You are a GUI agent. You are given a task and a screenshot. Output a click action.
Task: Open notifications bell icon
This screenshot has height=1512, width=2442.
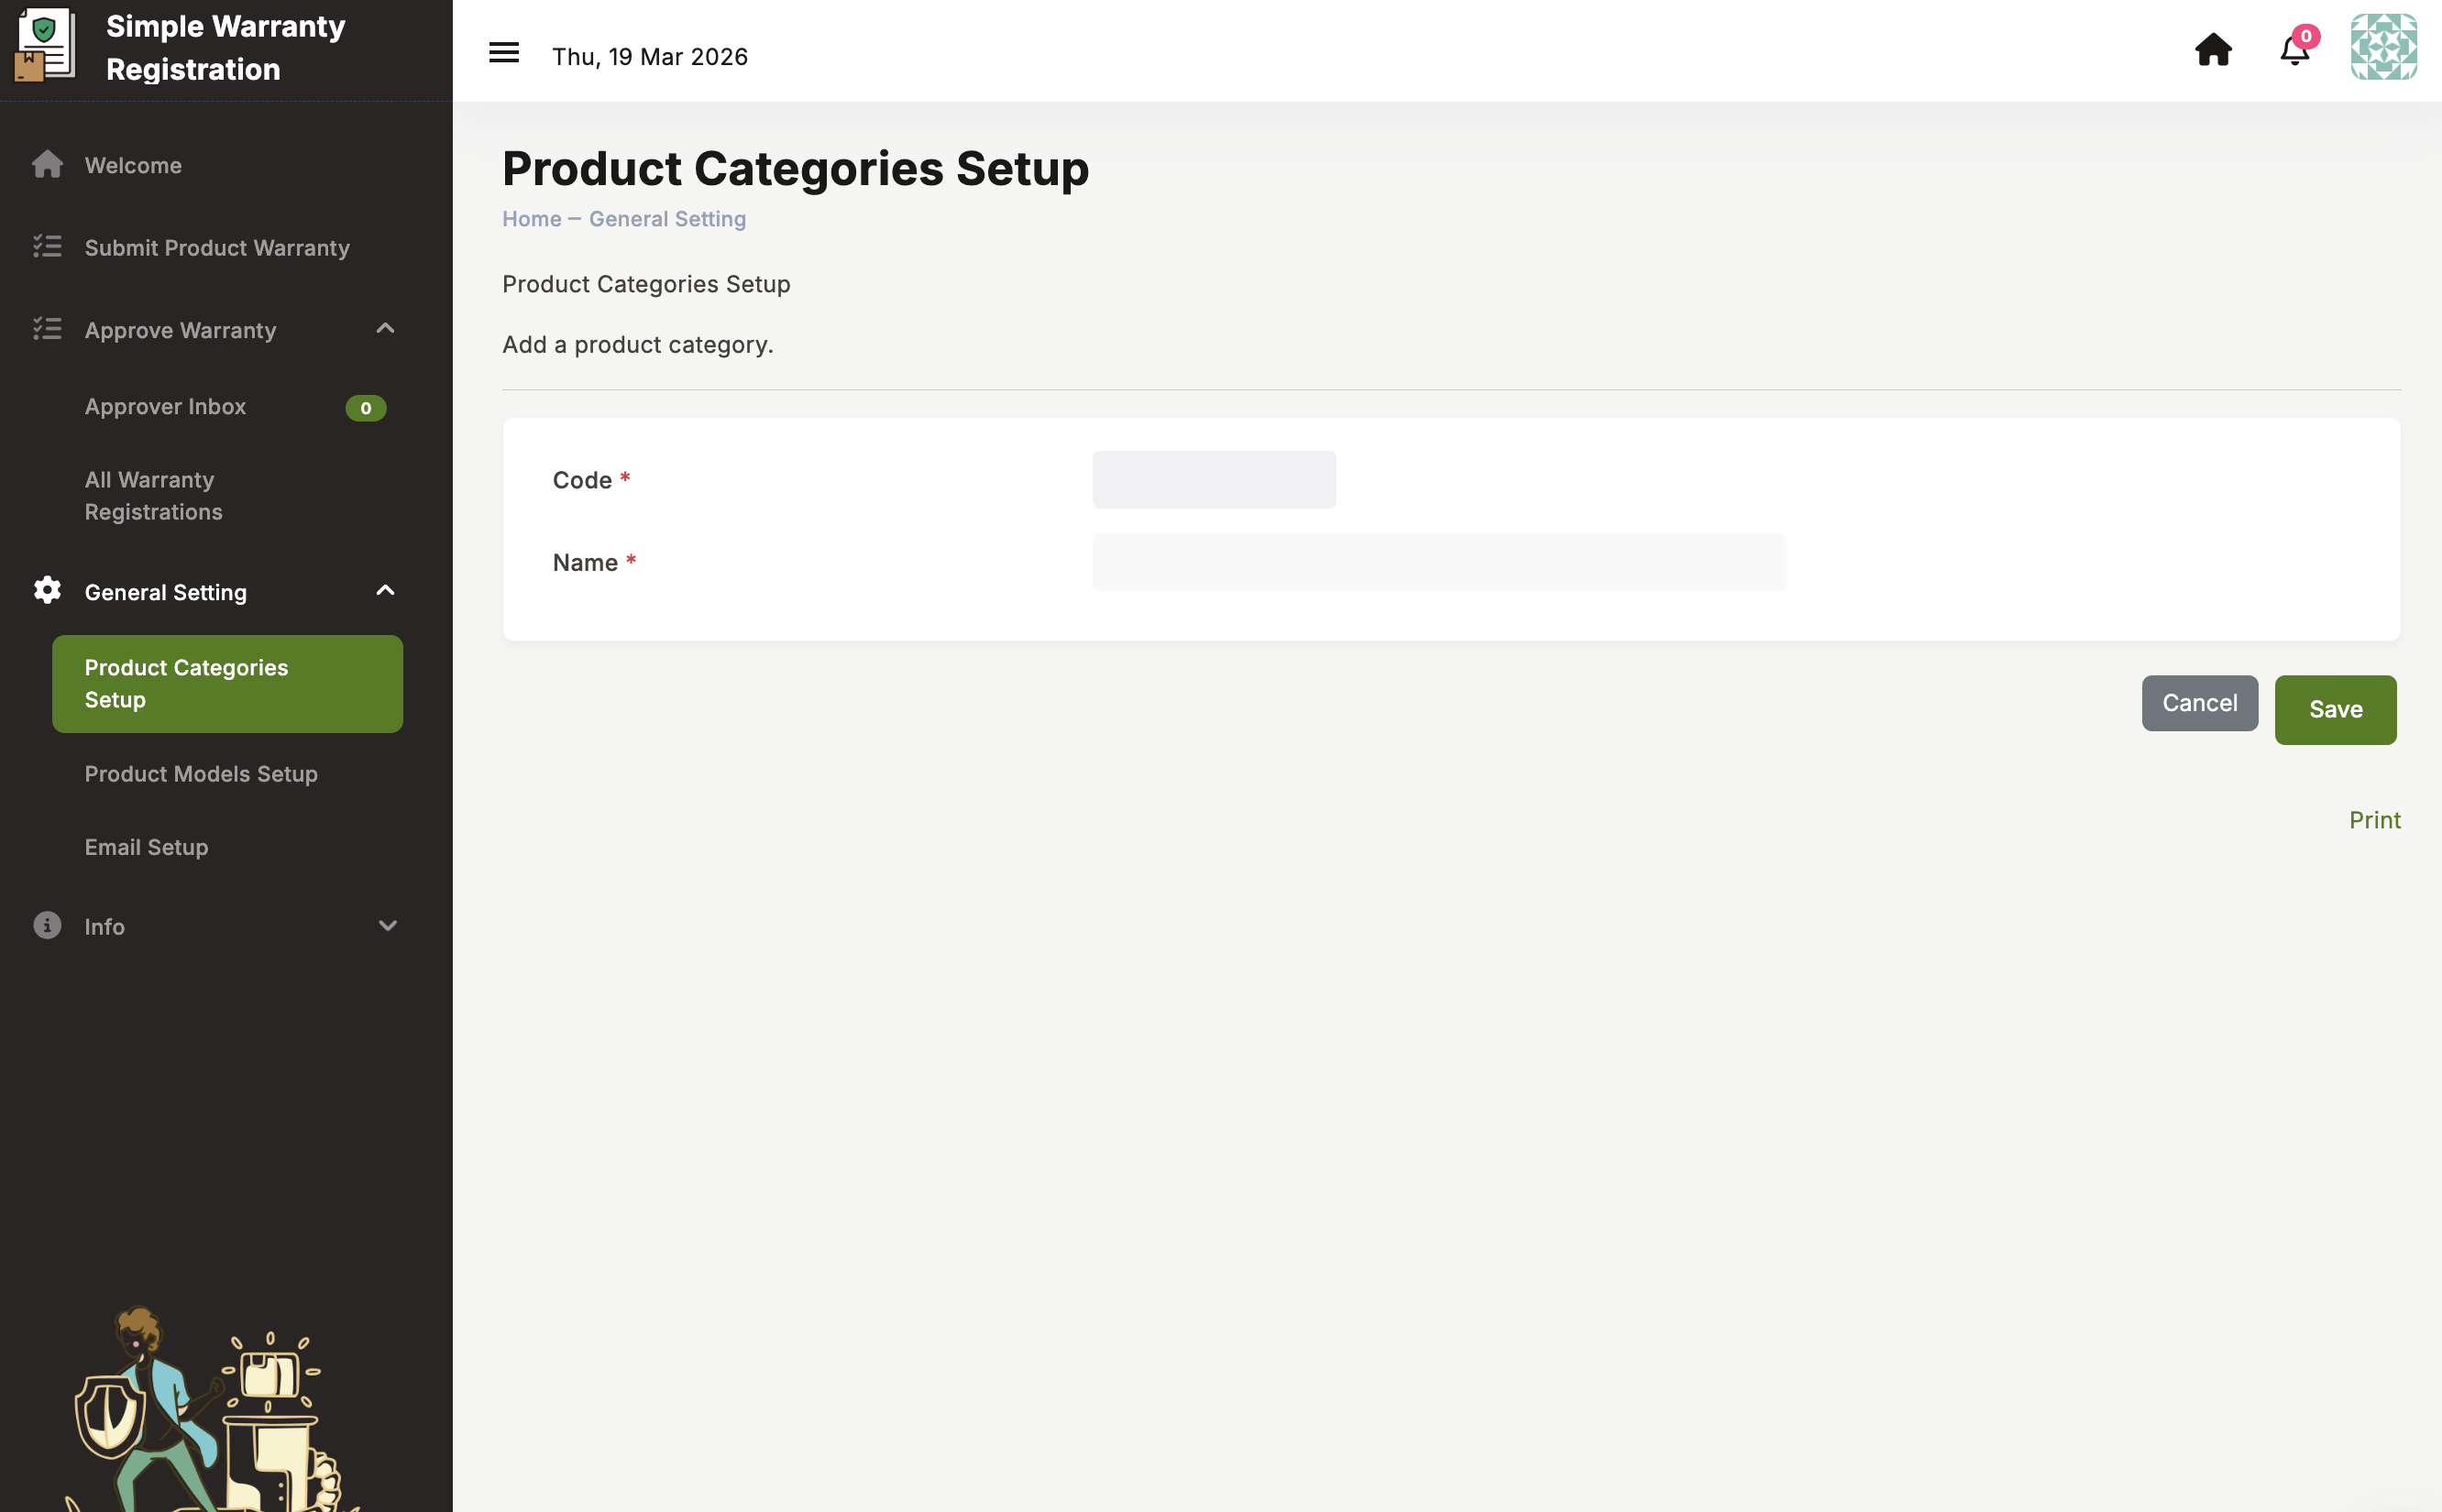[x=2294, y=50]
